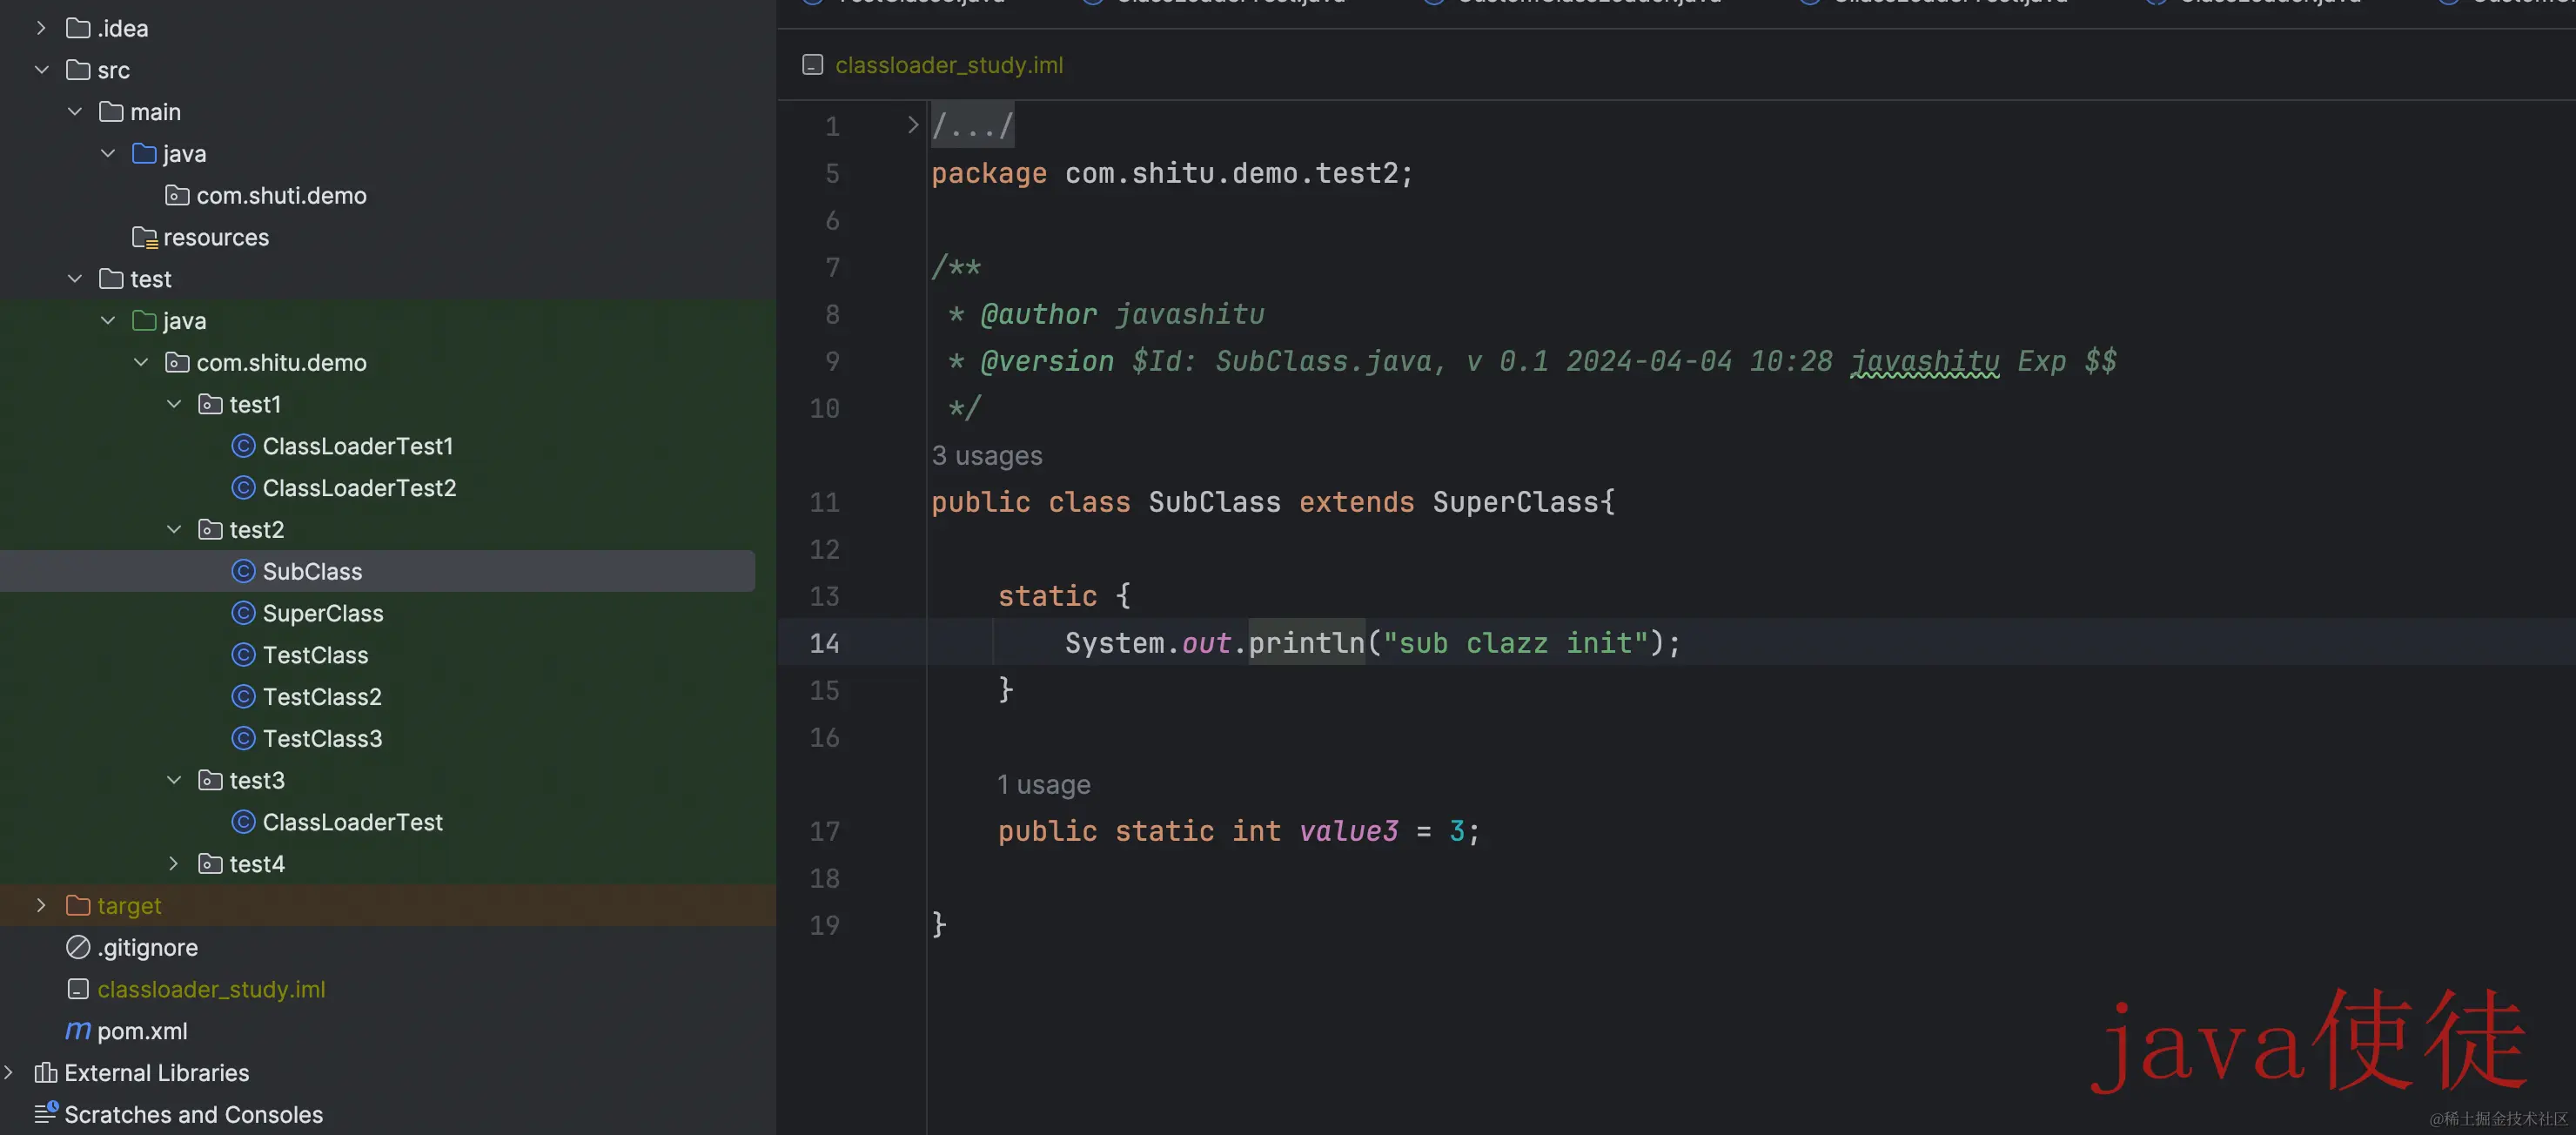Viewport: 2576px width, 1135px height.
Task: Collapse the com.shitu.demo package chevron
Action: click(141, 363)
